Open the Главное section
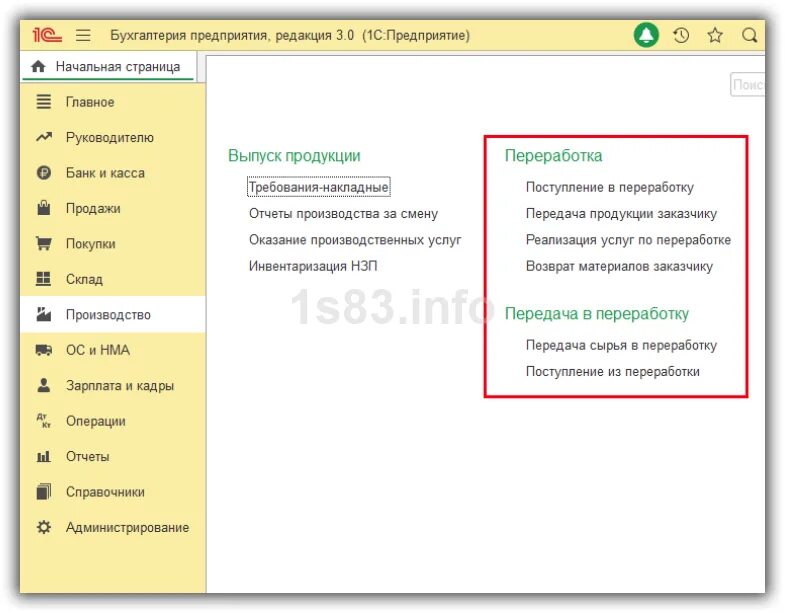This screenshot has width=785, height=613. pos(113,102)
